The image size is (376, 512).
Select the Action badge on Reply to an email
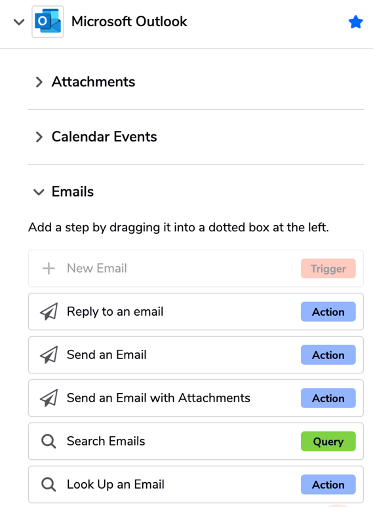(328, 312)
